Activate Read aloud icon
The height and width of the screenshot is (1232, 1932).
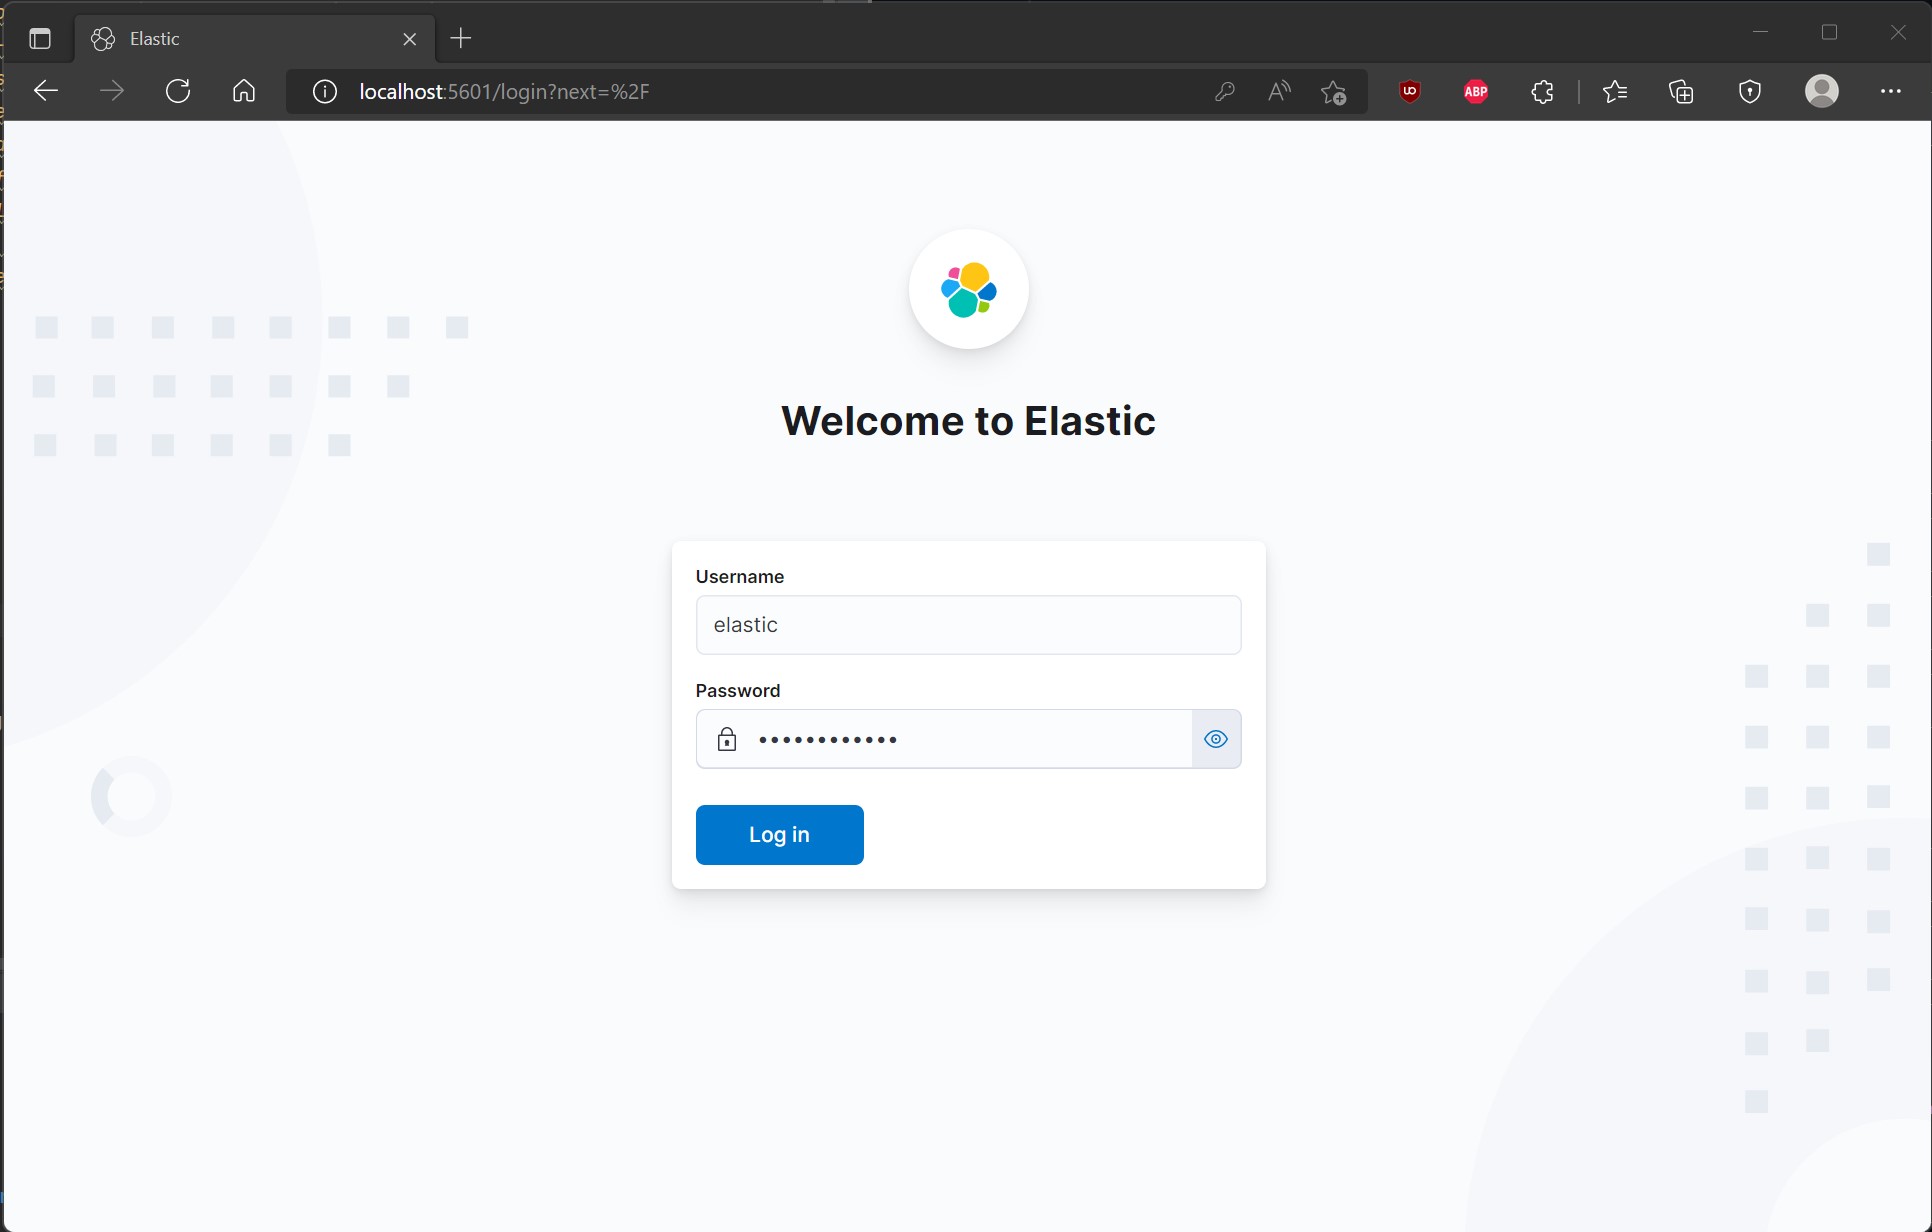point(1279,92)
